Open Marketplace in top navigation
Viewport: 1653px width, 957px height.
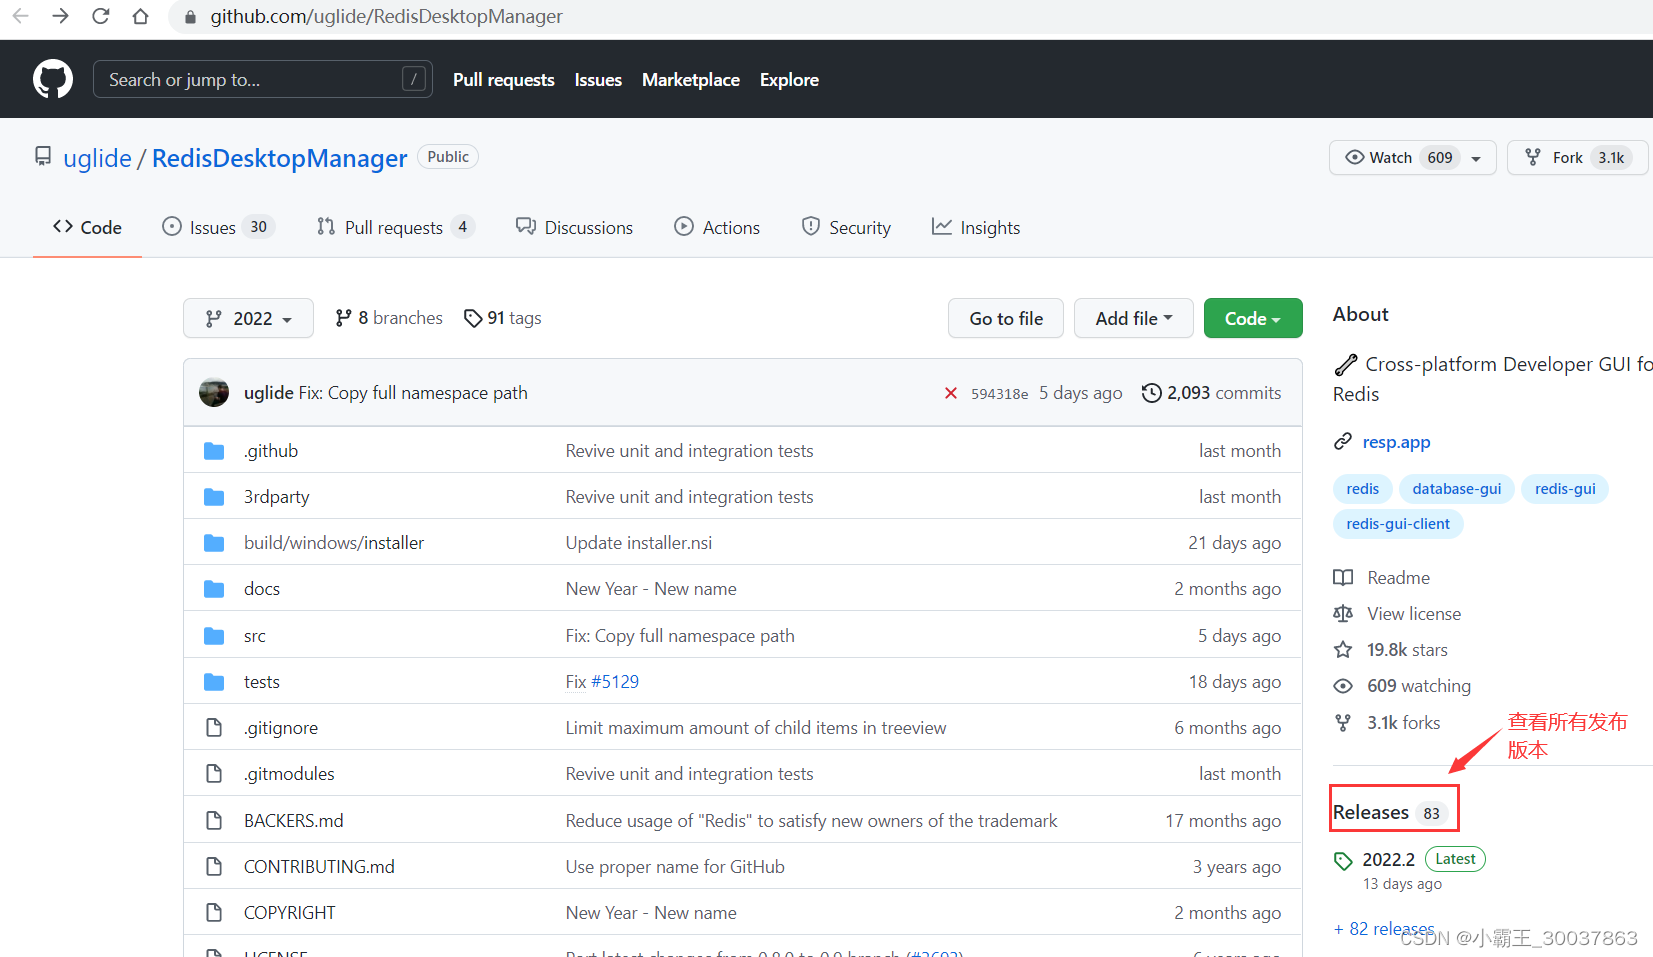tap(691, 80)
